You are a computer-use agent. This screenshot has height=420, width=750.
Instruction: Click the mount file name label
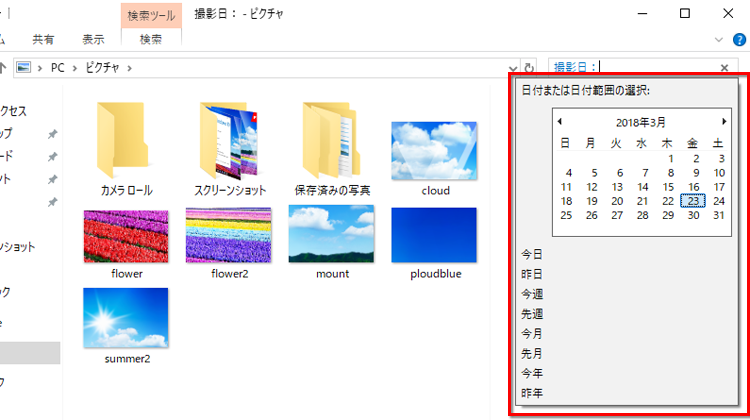coord(332,274)
